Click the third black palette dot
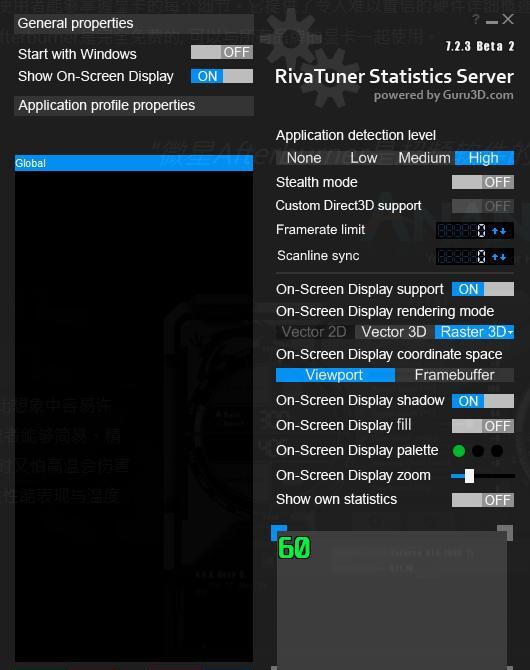The height and width of the screenshot is (670, 530). click(x=497, y=451)
